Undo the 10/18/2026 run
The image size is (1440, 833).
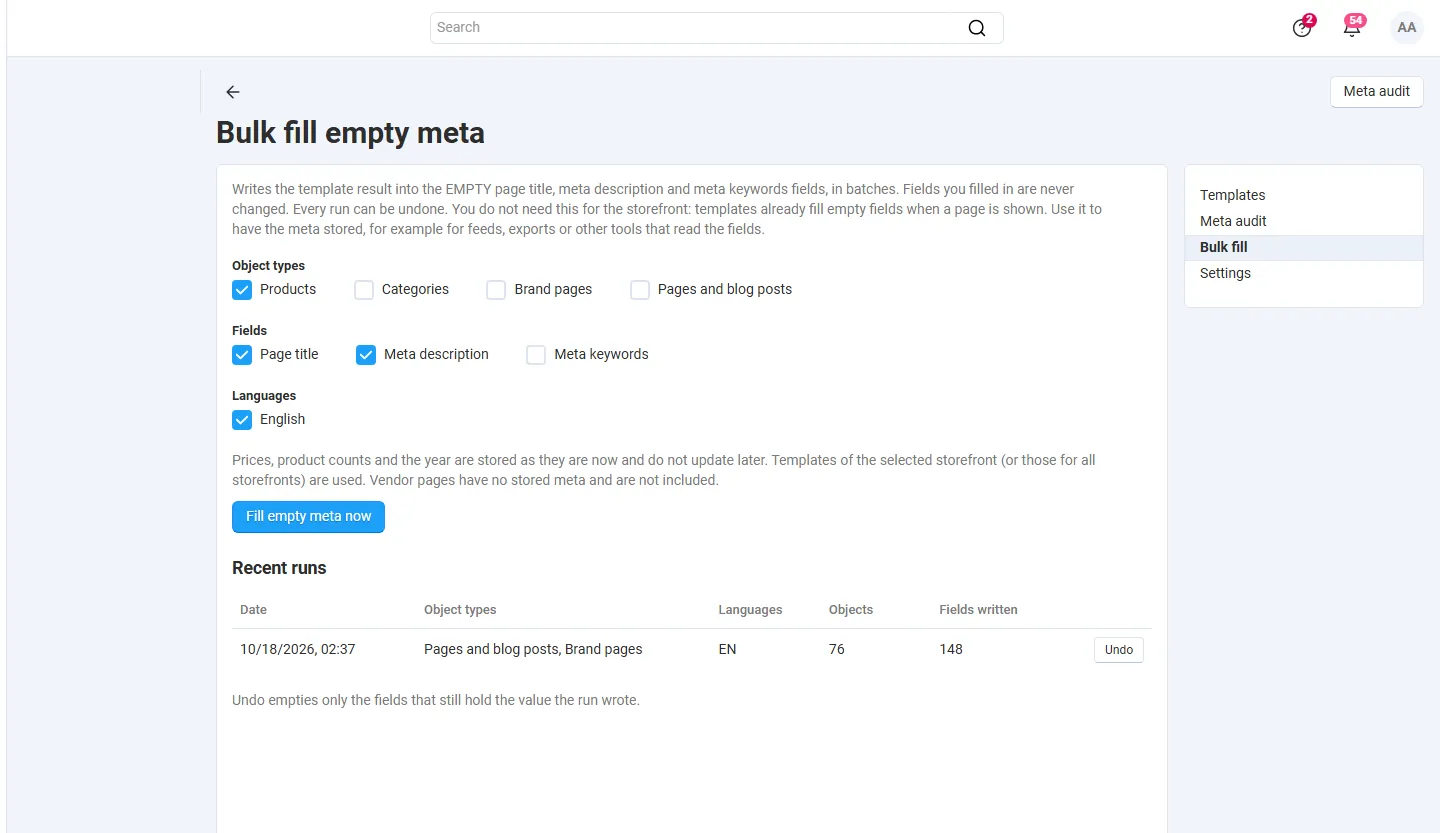click(1119, 650)
